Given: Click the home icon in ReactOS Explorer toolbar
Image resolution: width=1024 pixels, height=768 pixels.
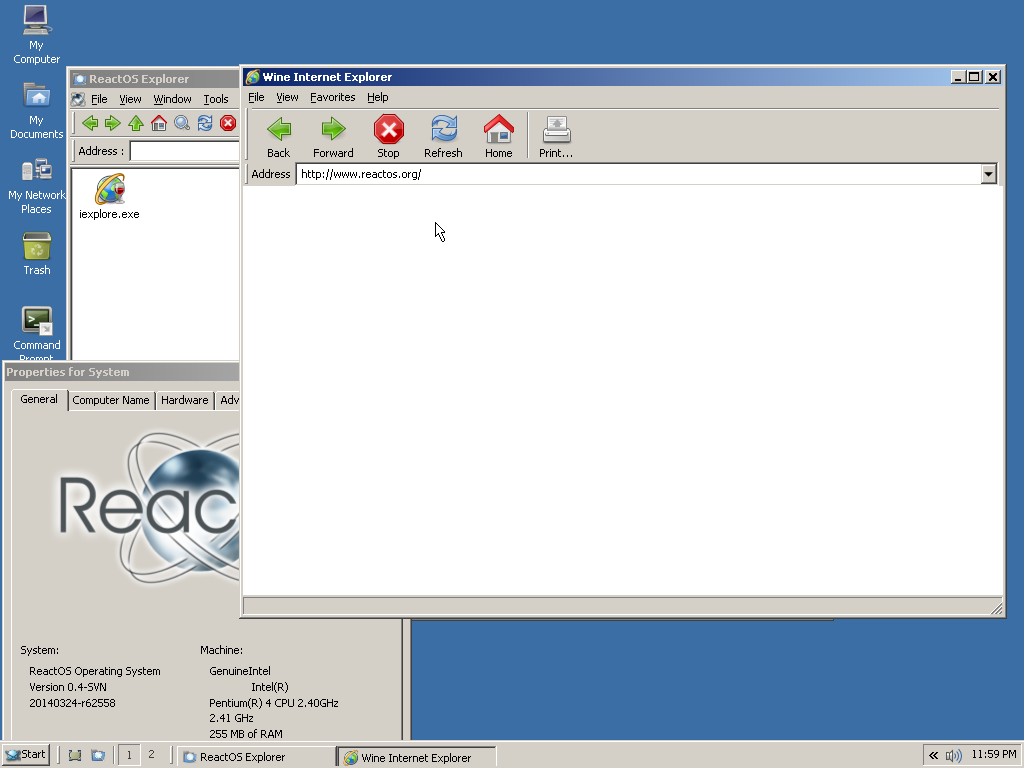Looking at the screenshot, I should [x=159, y=123].
